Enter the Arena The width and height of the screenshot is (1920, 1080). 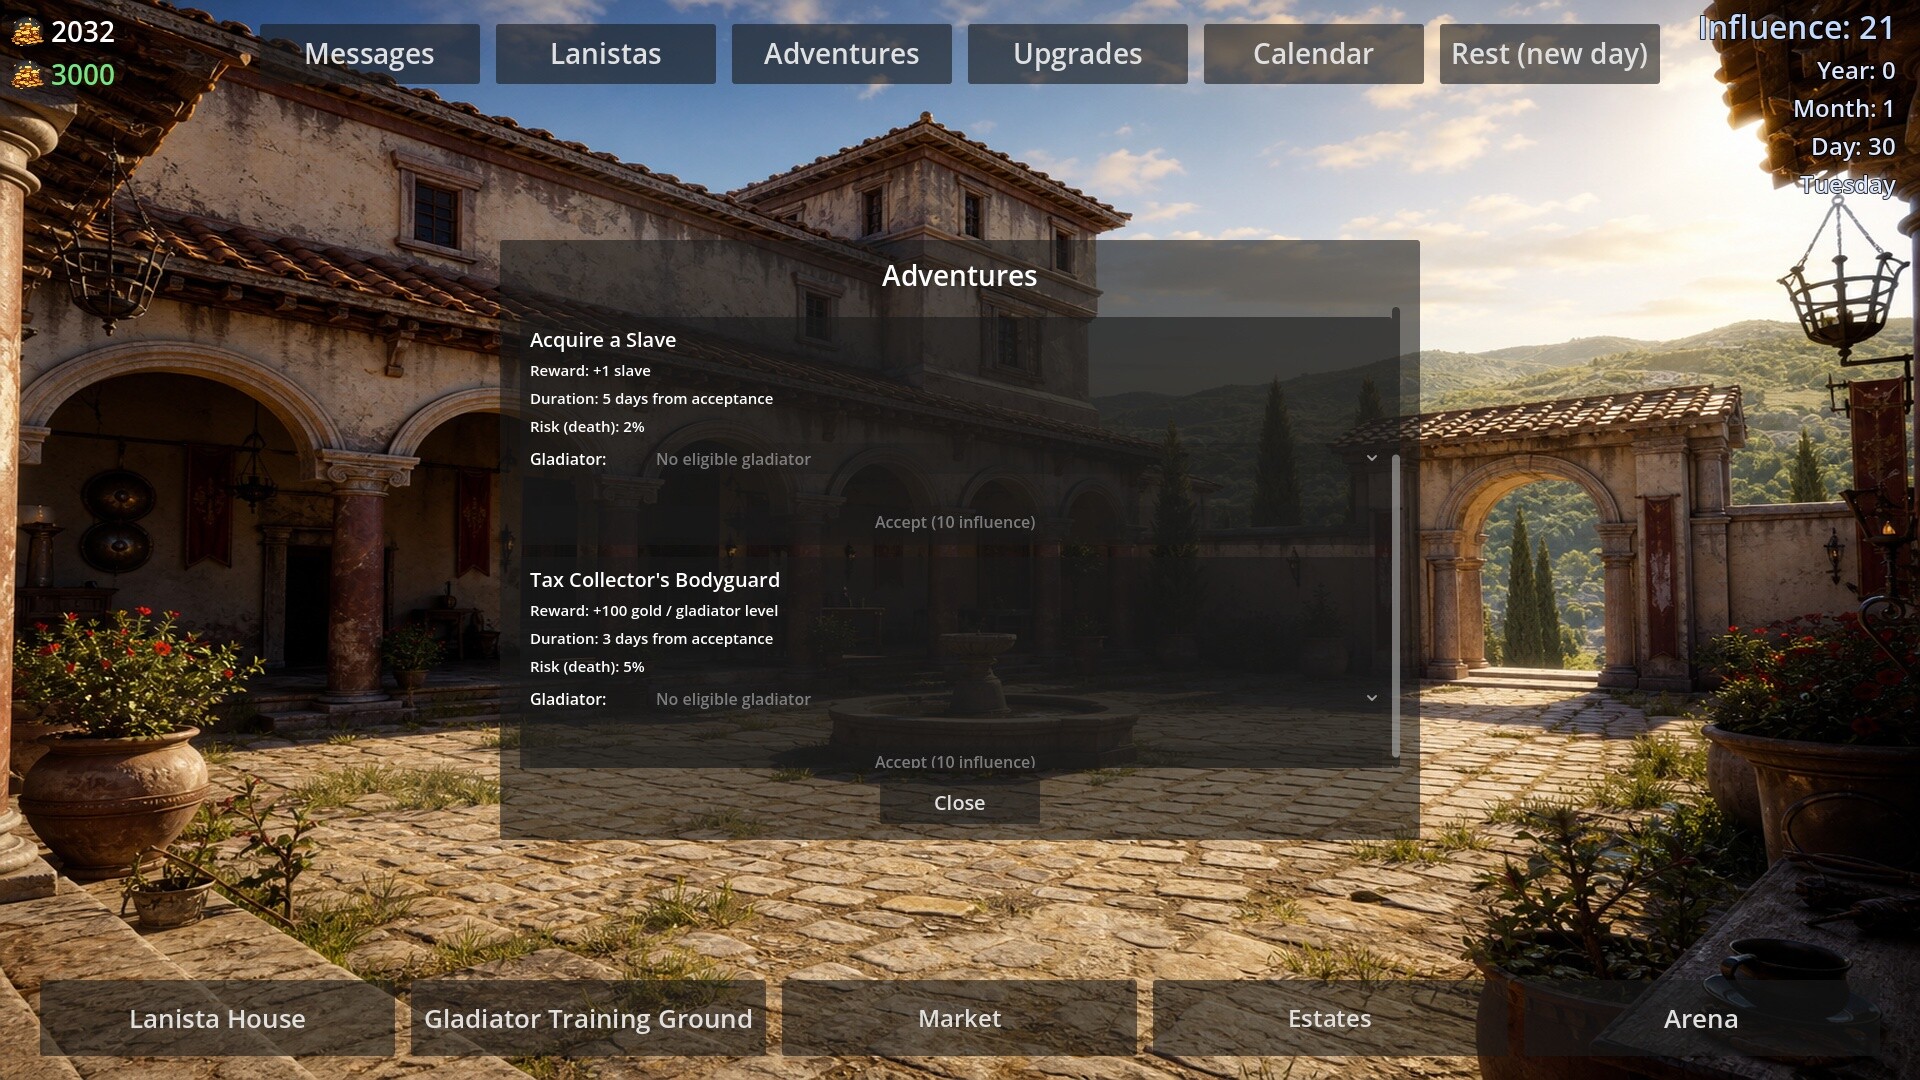pos(1701,1019)
